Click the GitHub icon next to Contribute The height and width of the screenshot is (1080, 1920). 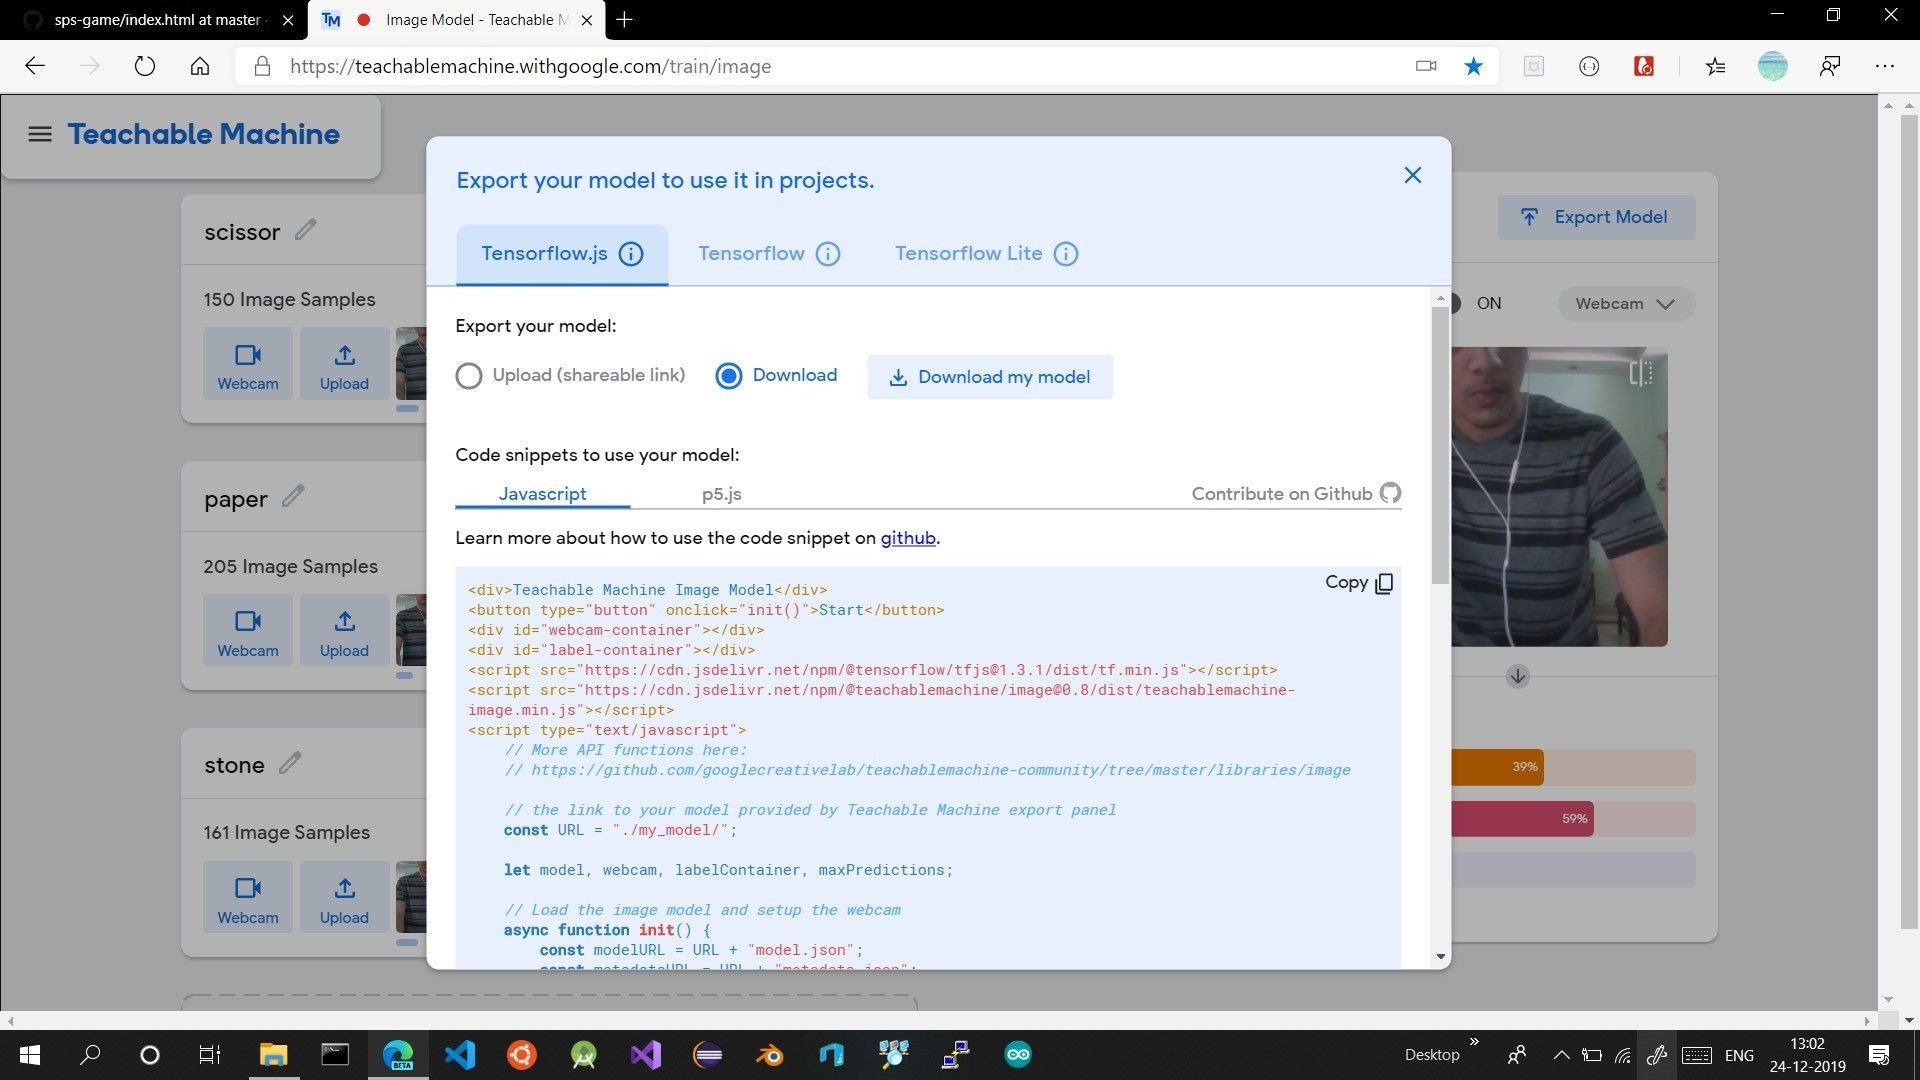pos(1390,493)
